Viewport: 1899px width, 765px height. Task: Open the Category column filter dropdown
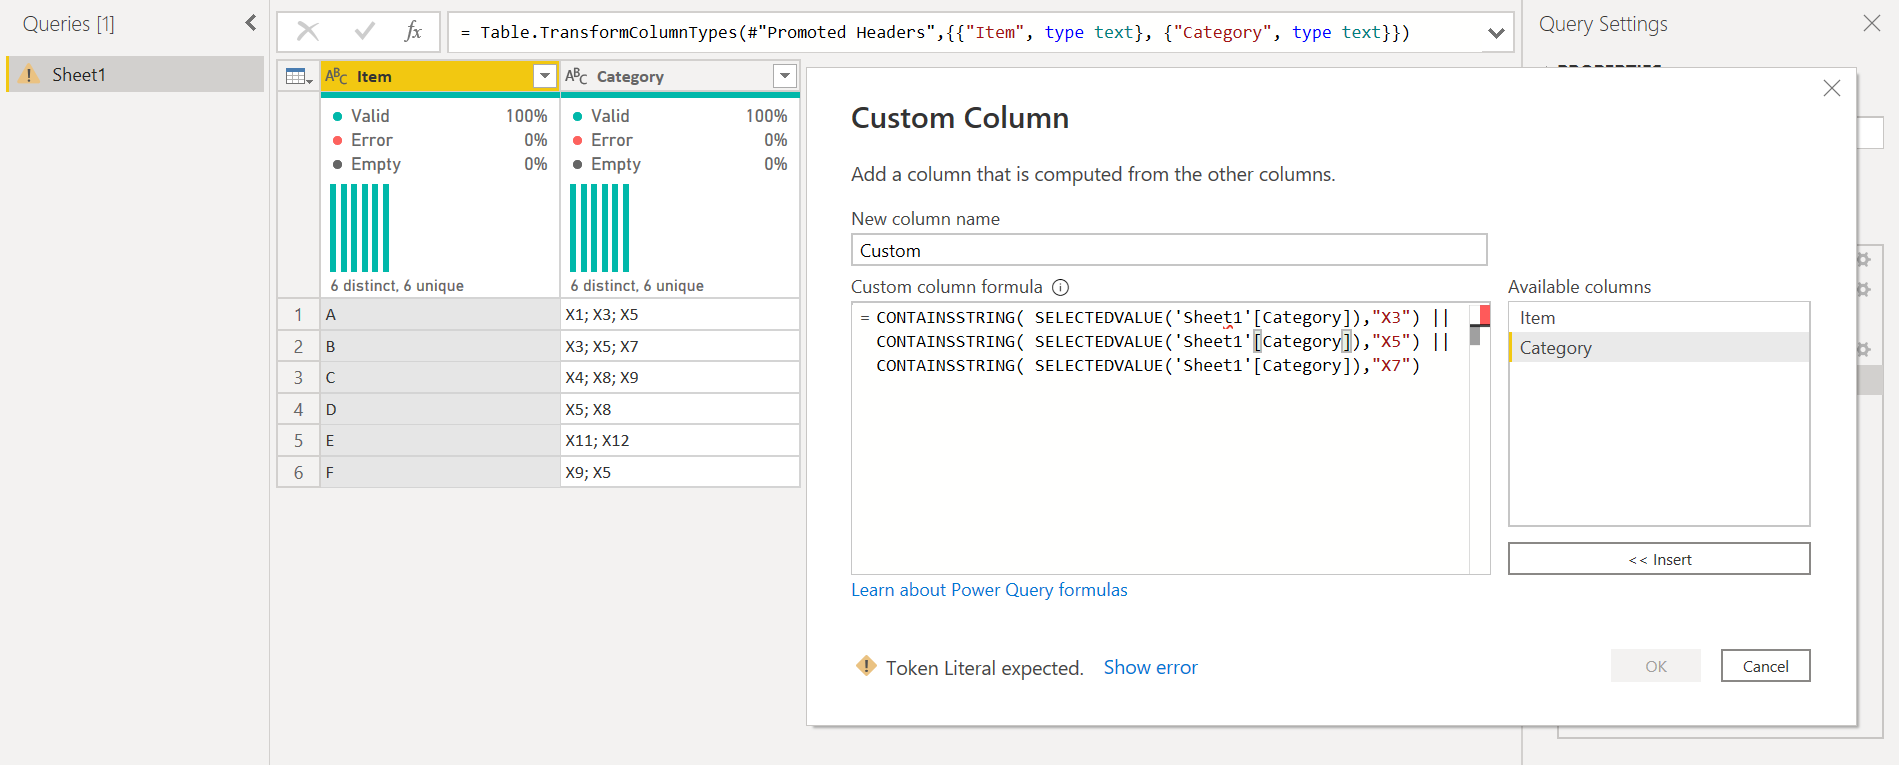(785, 76)
